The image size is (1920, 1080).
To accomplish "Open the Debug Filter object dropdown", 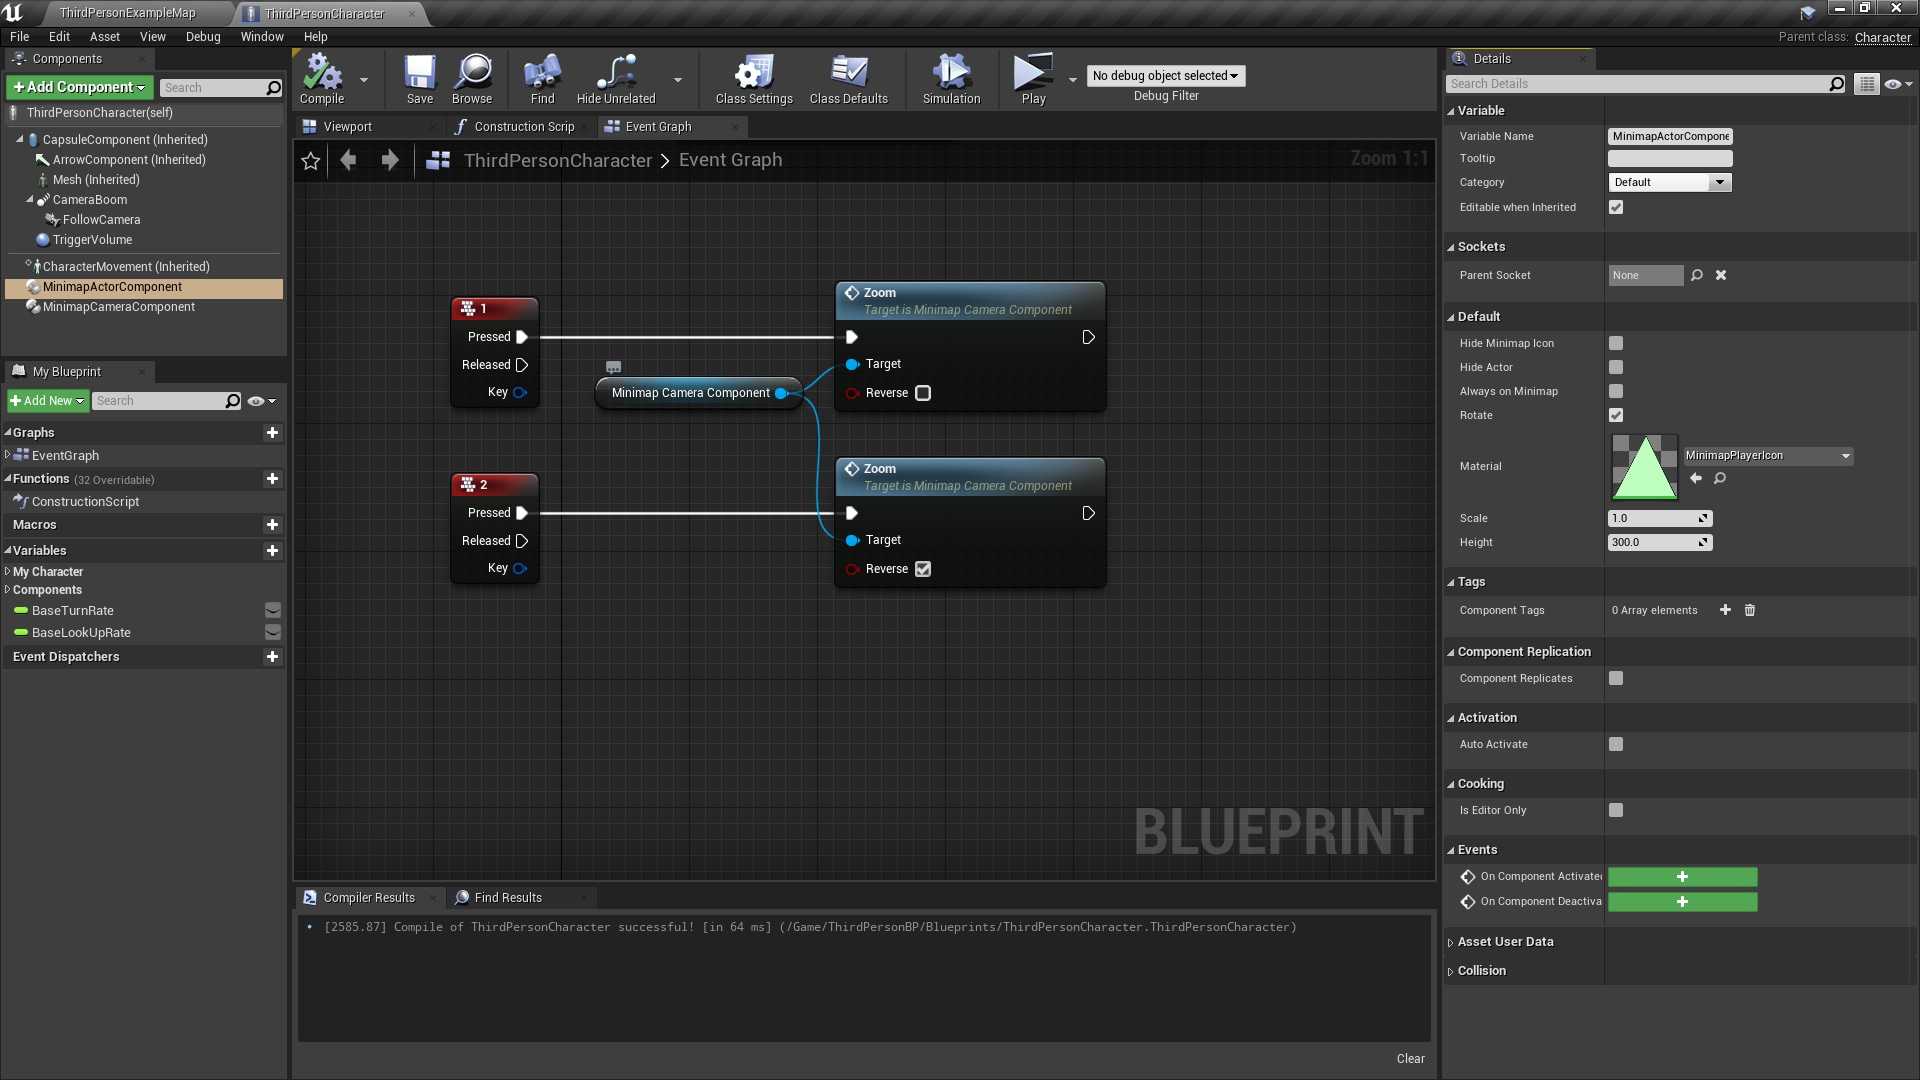I will click(x=1165, y=75).
